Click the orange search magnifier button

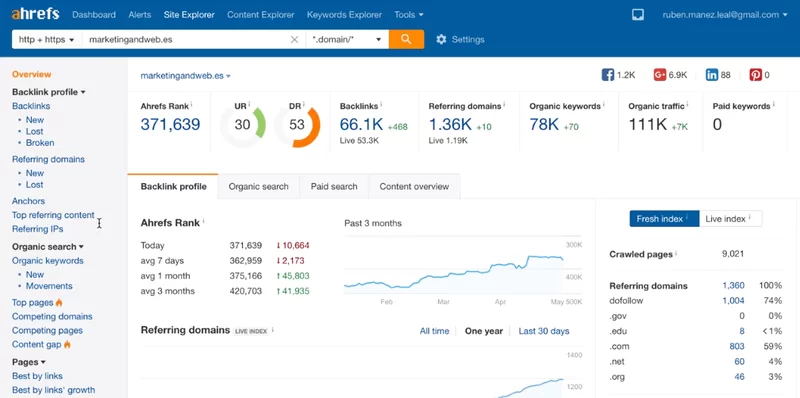click(406, 39)
